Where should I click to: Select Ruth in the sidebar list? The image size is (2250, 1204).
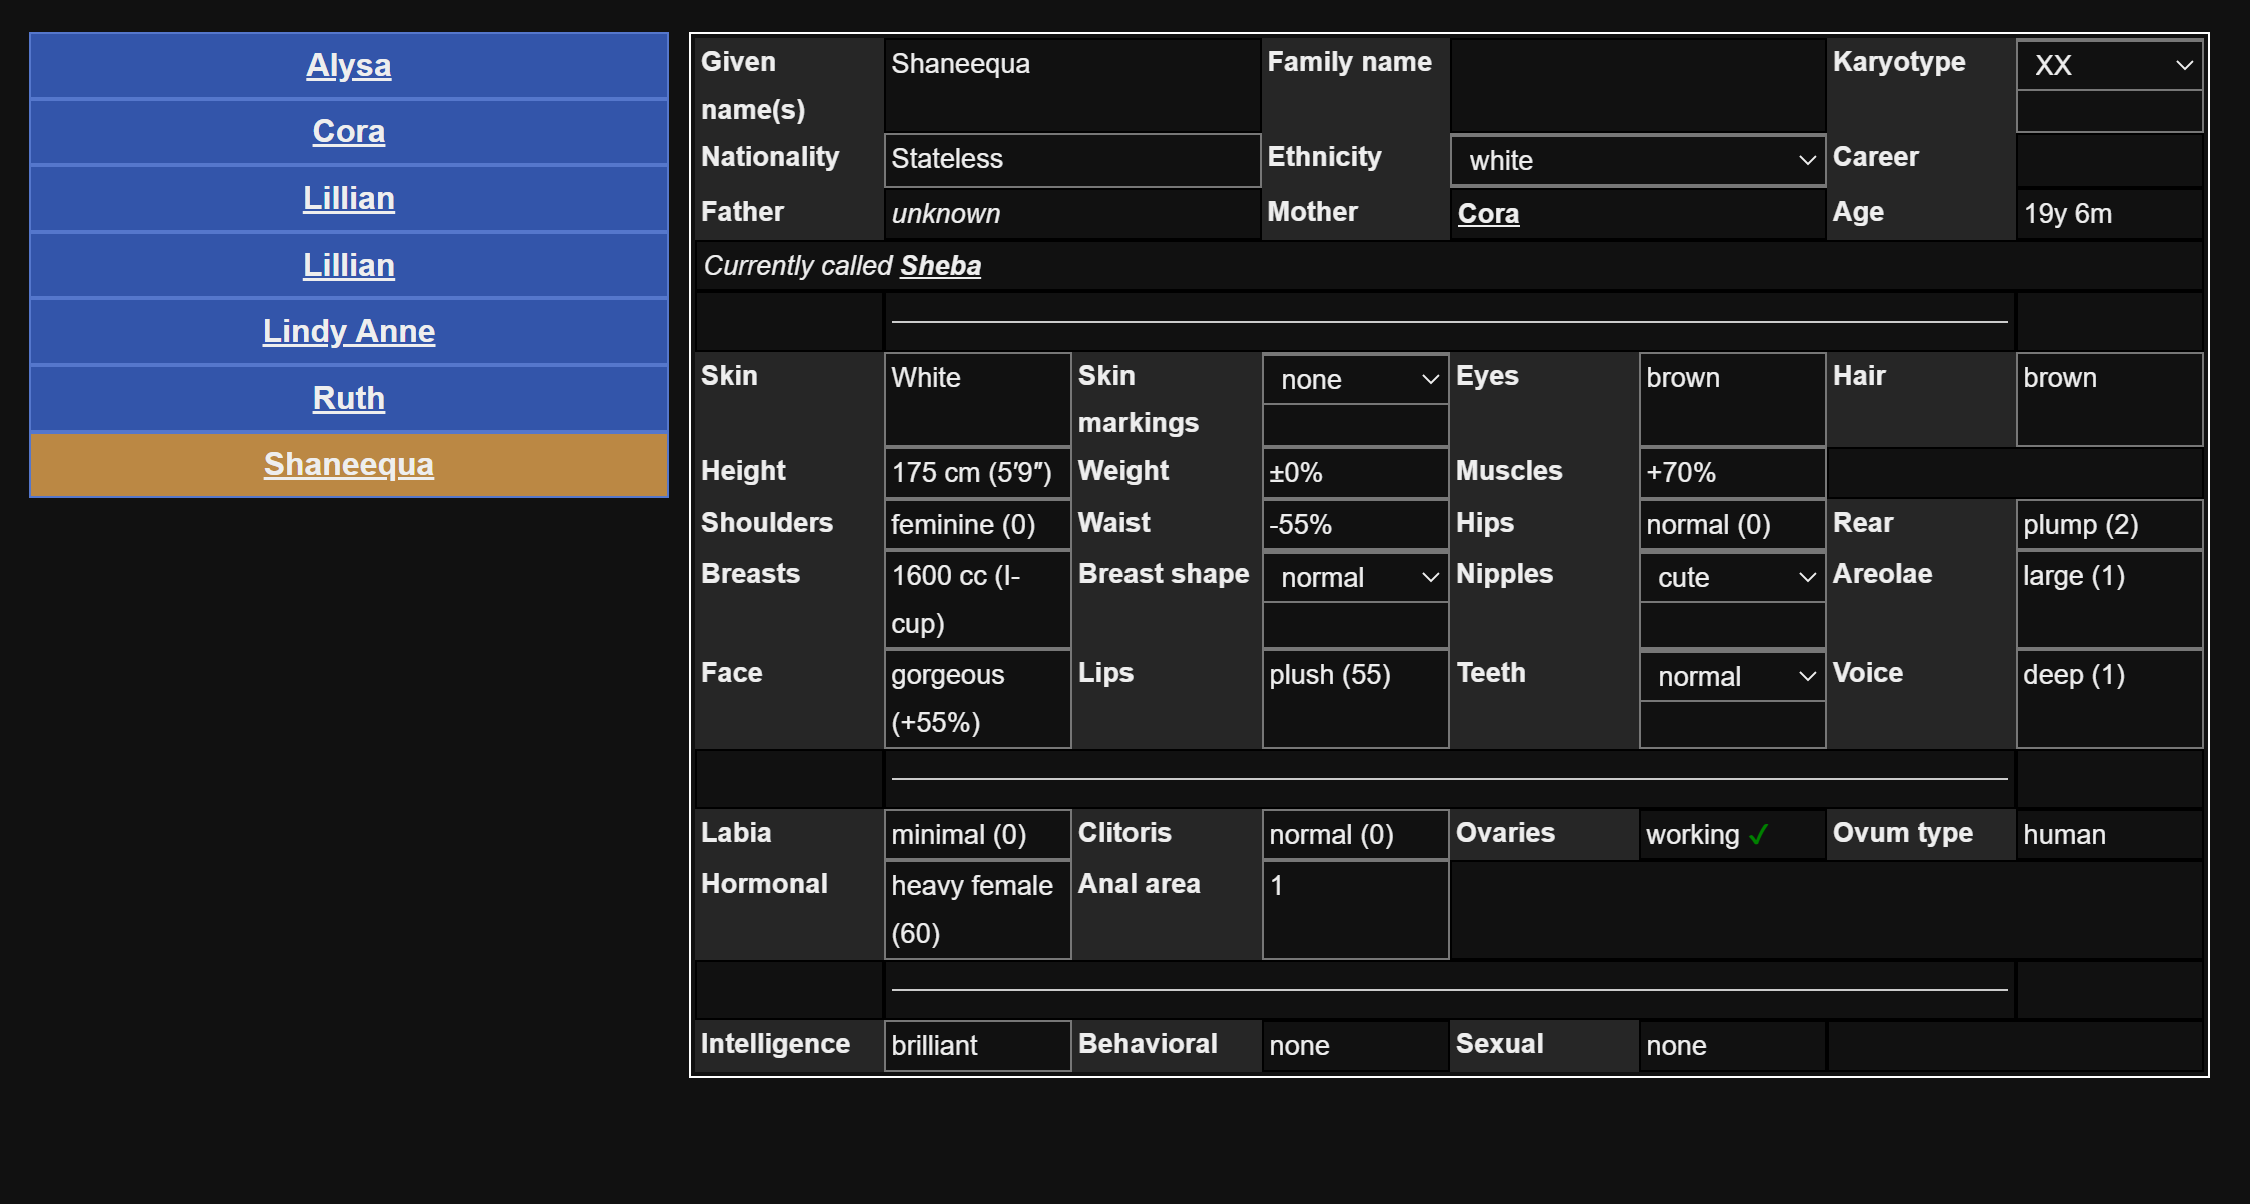coord(348,398)
